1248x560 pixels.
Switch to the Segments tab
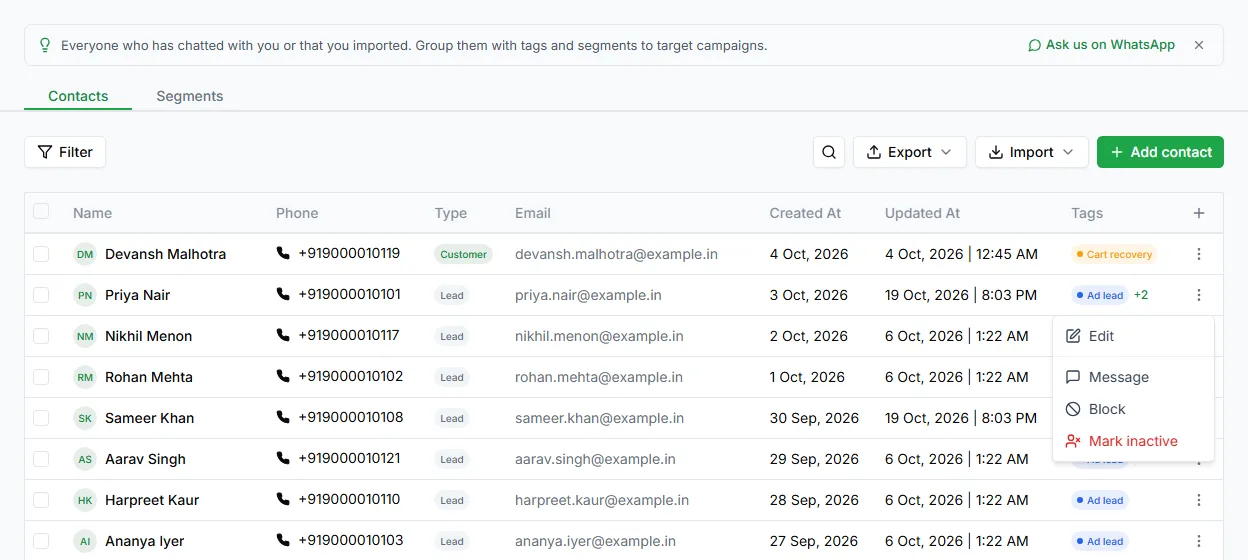[190, 96]
